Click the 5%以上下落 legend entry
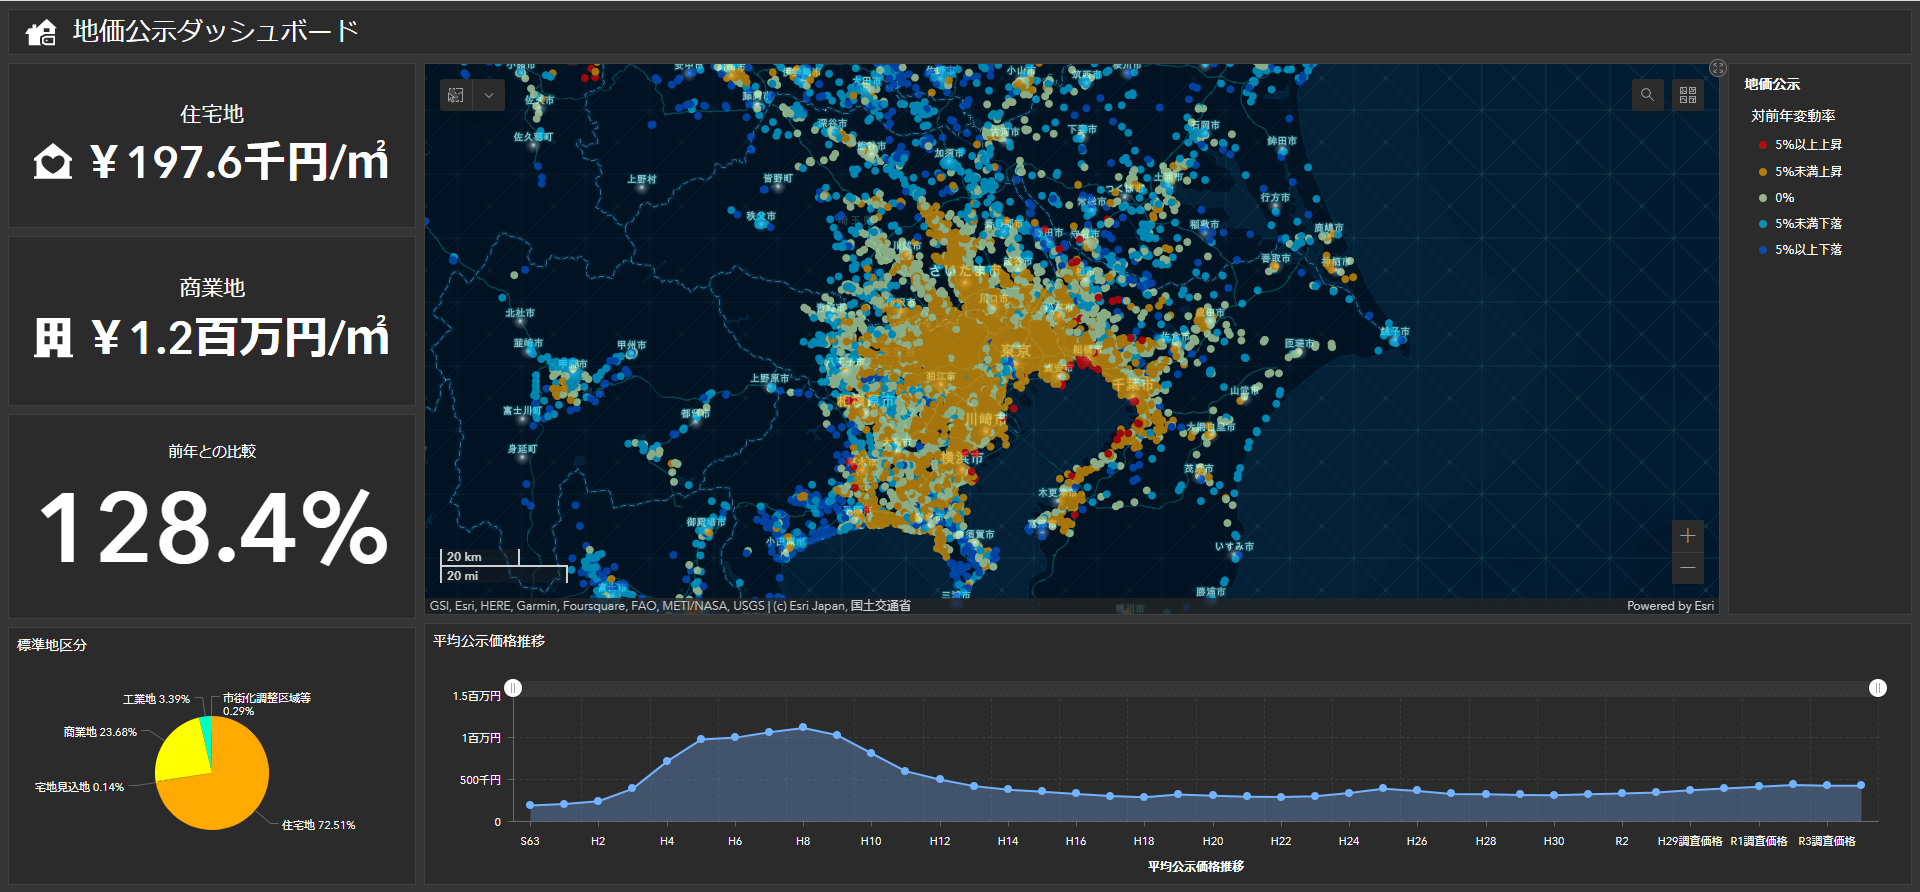This screenshot has height=892, width=1920. 1807,250
